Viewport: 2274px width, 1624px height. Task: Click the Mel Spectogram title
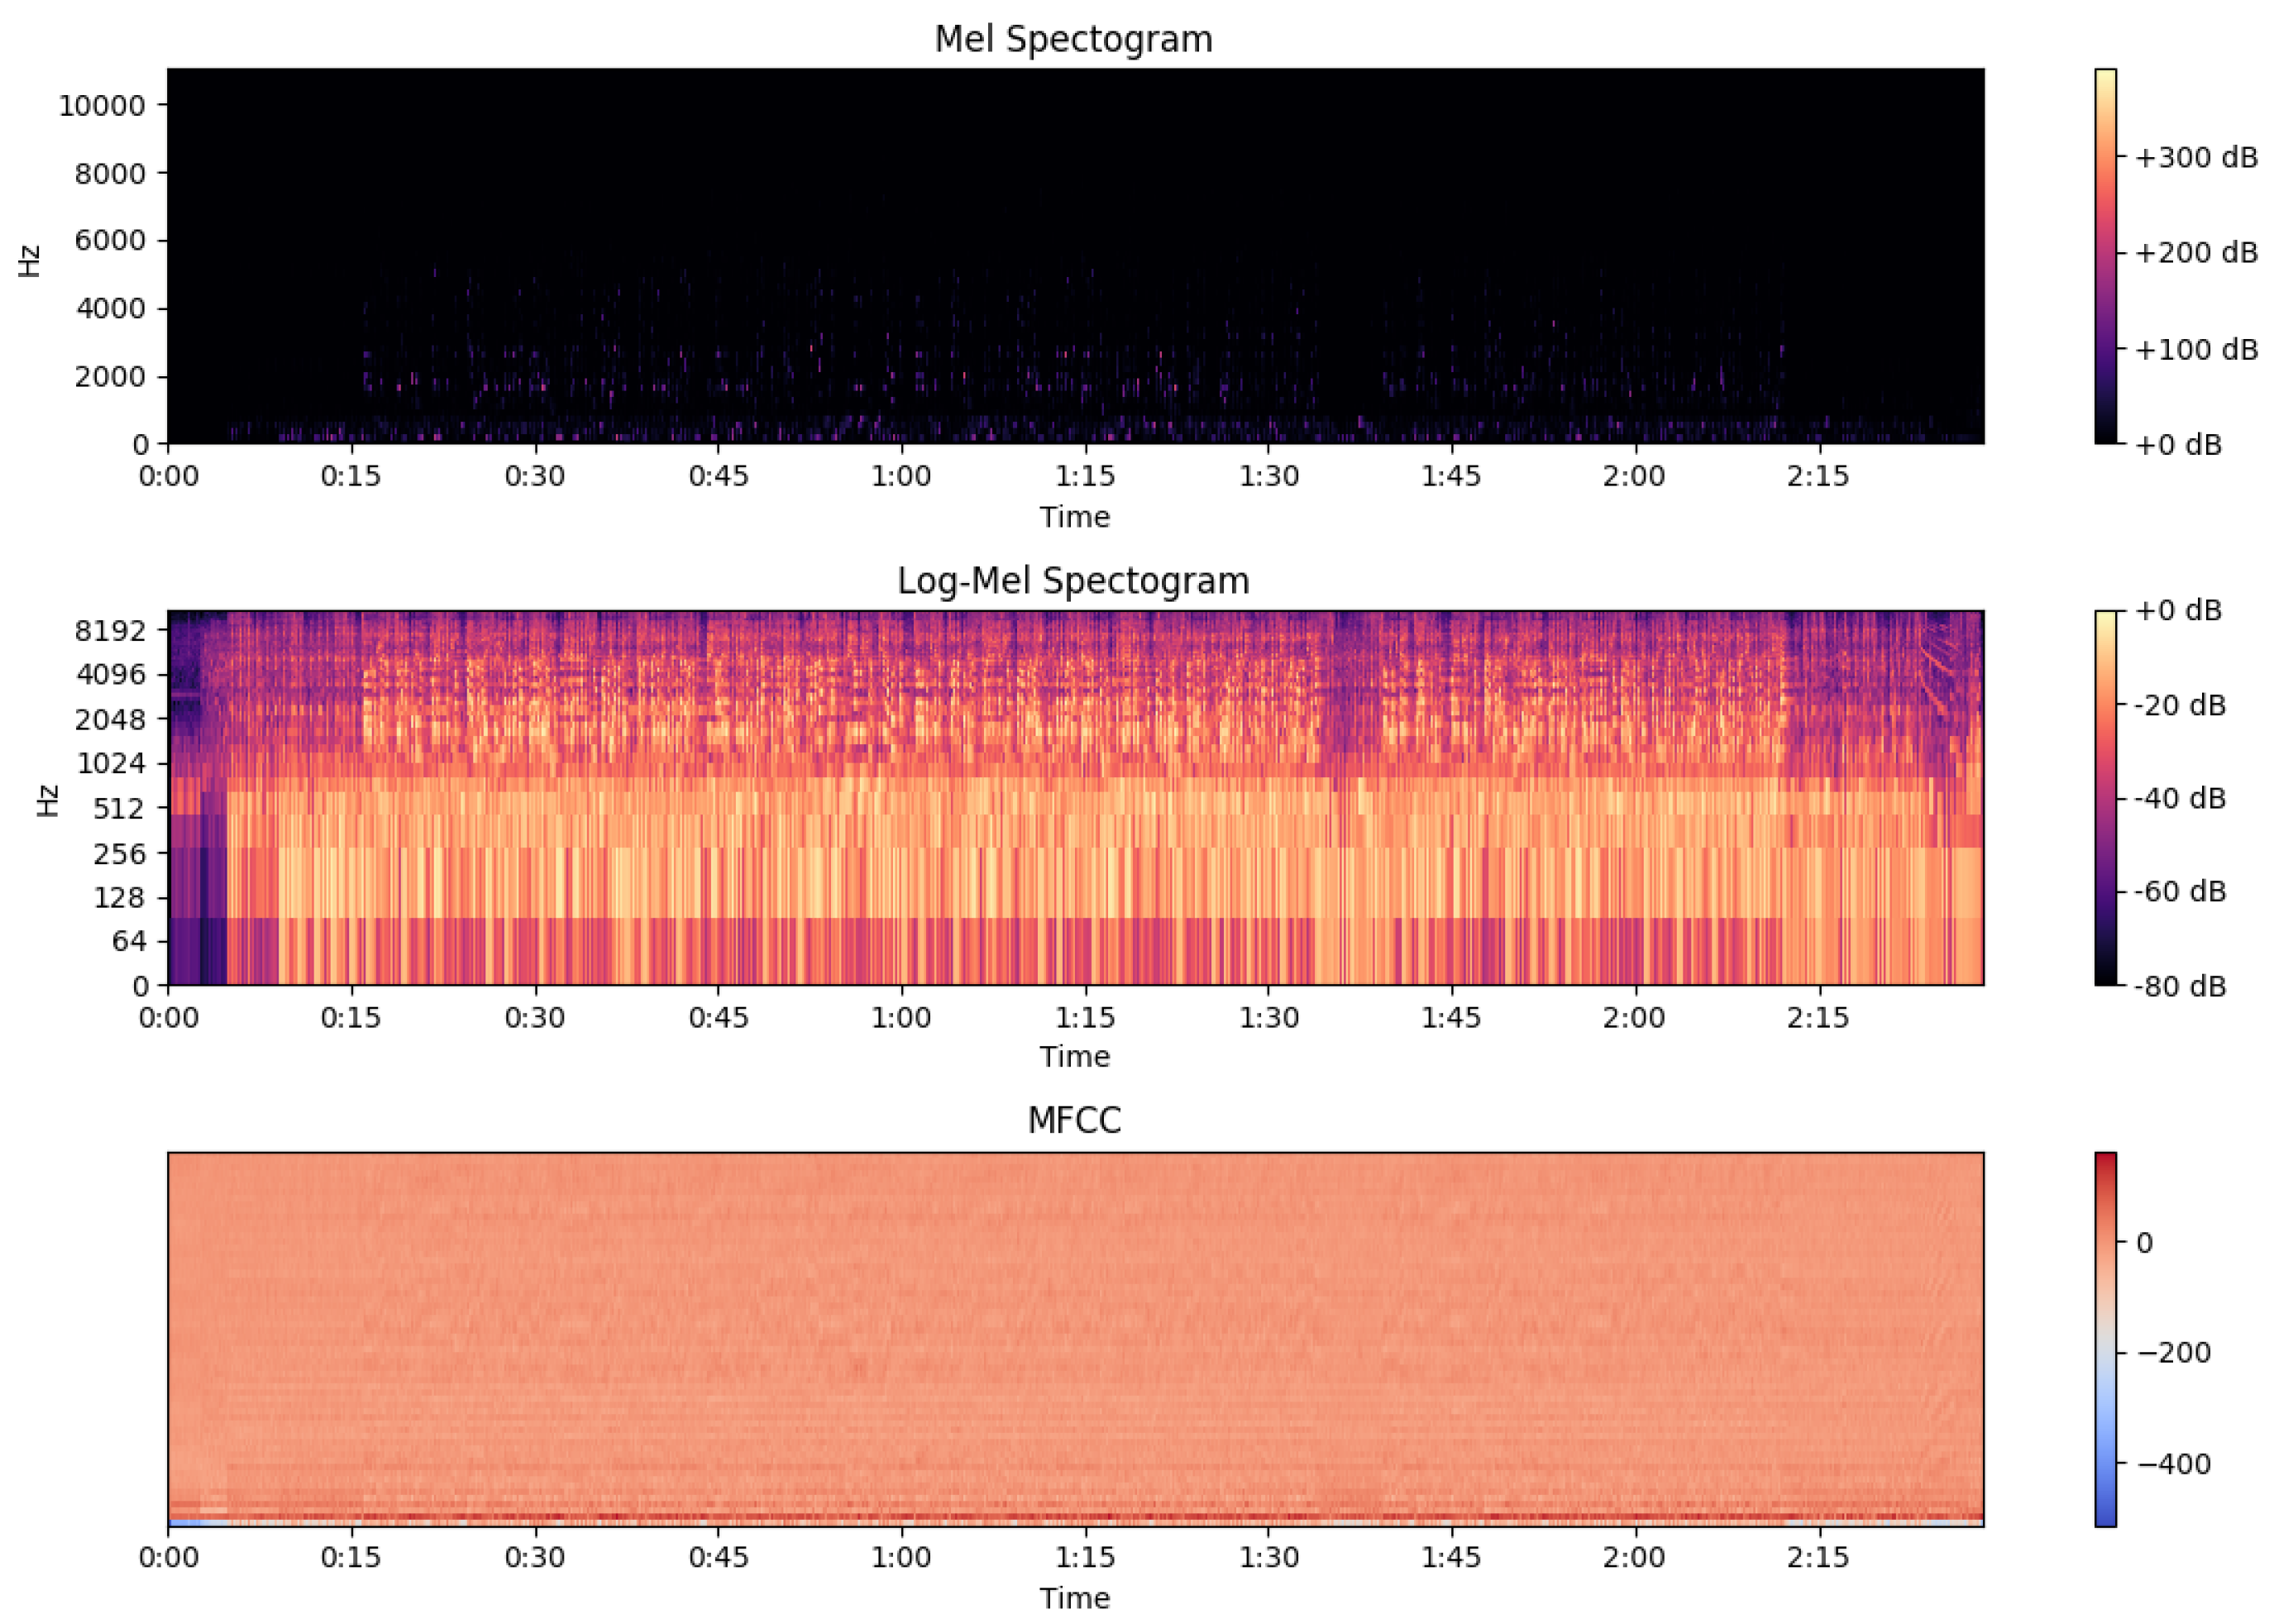coord(1073,39)
